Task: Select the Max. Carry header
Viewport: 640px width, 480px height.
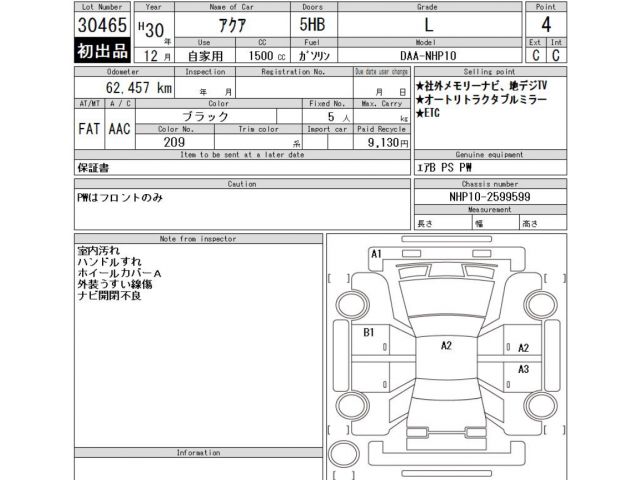Action: [x=382, y=104]
